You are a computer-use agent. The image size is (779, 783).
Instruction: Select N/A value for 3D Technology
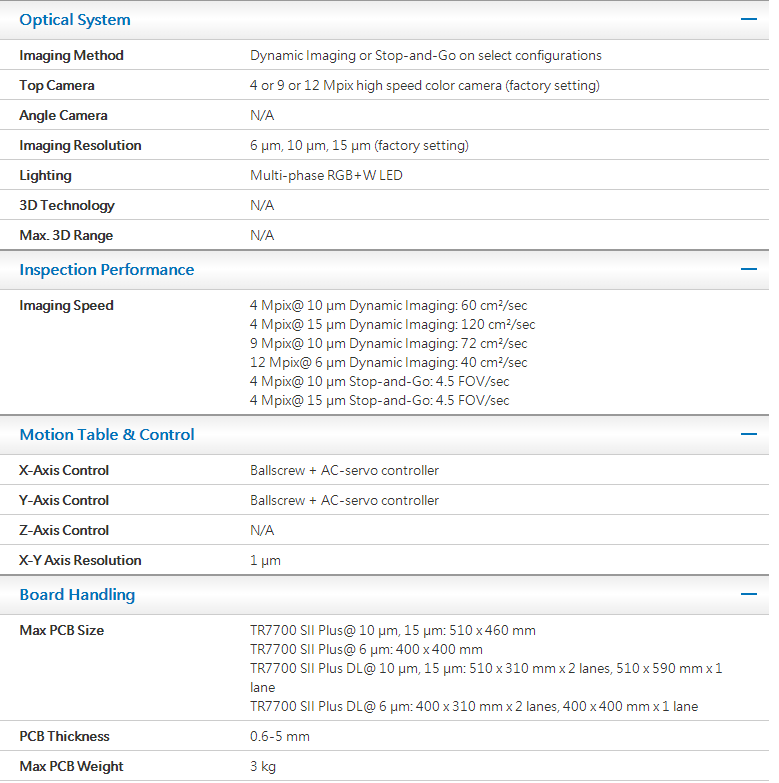tap(262, 205)
